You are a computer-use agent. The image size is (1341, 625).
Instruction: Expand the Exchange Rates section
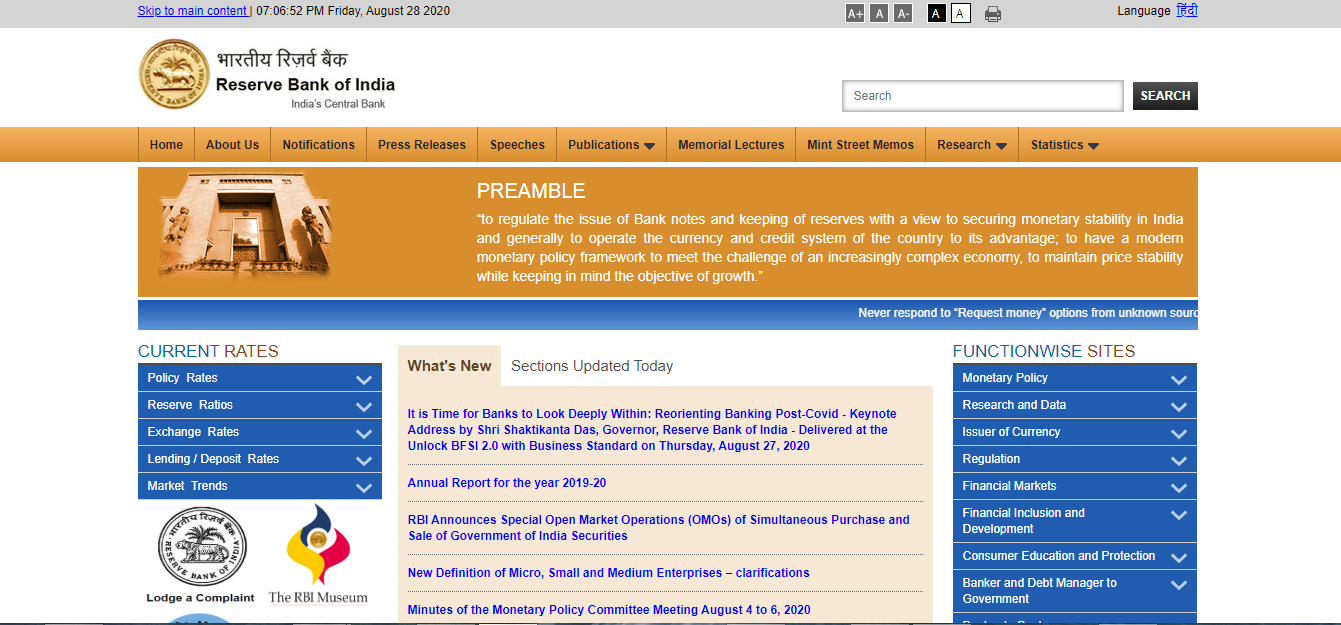260,432
